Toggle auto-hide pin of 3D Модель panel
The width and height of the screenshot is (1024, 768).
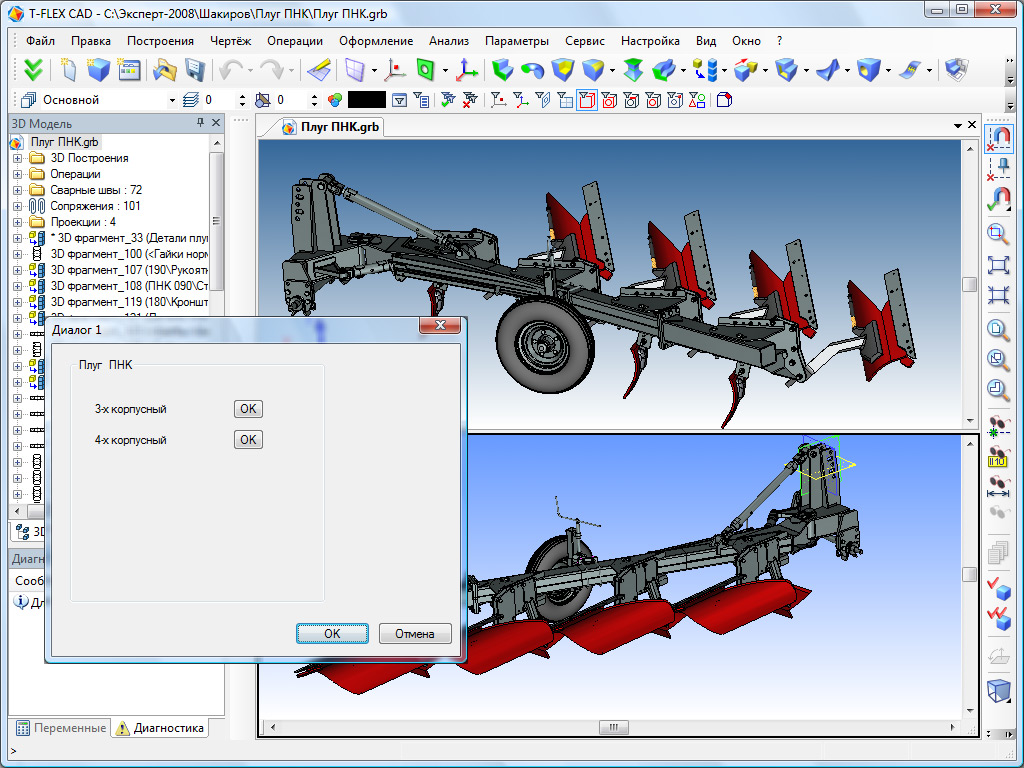pos(200,123)
